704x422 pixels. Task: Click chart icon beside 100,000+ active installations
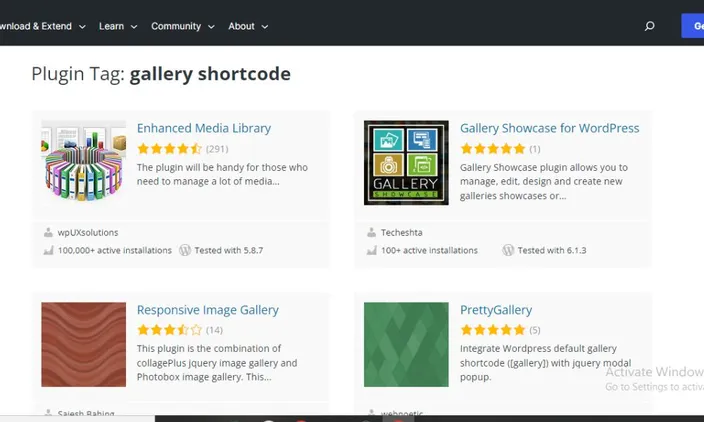click(48, 250)
